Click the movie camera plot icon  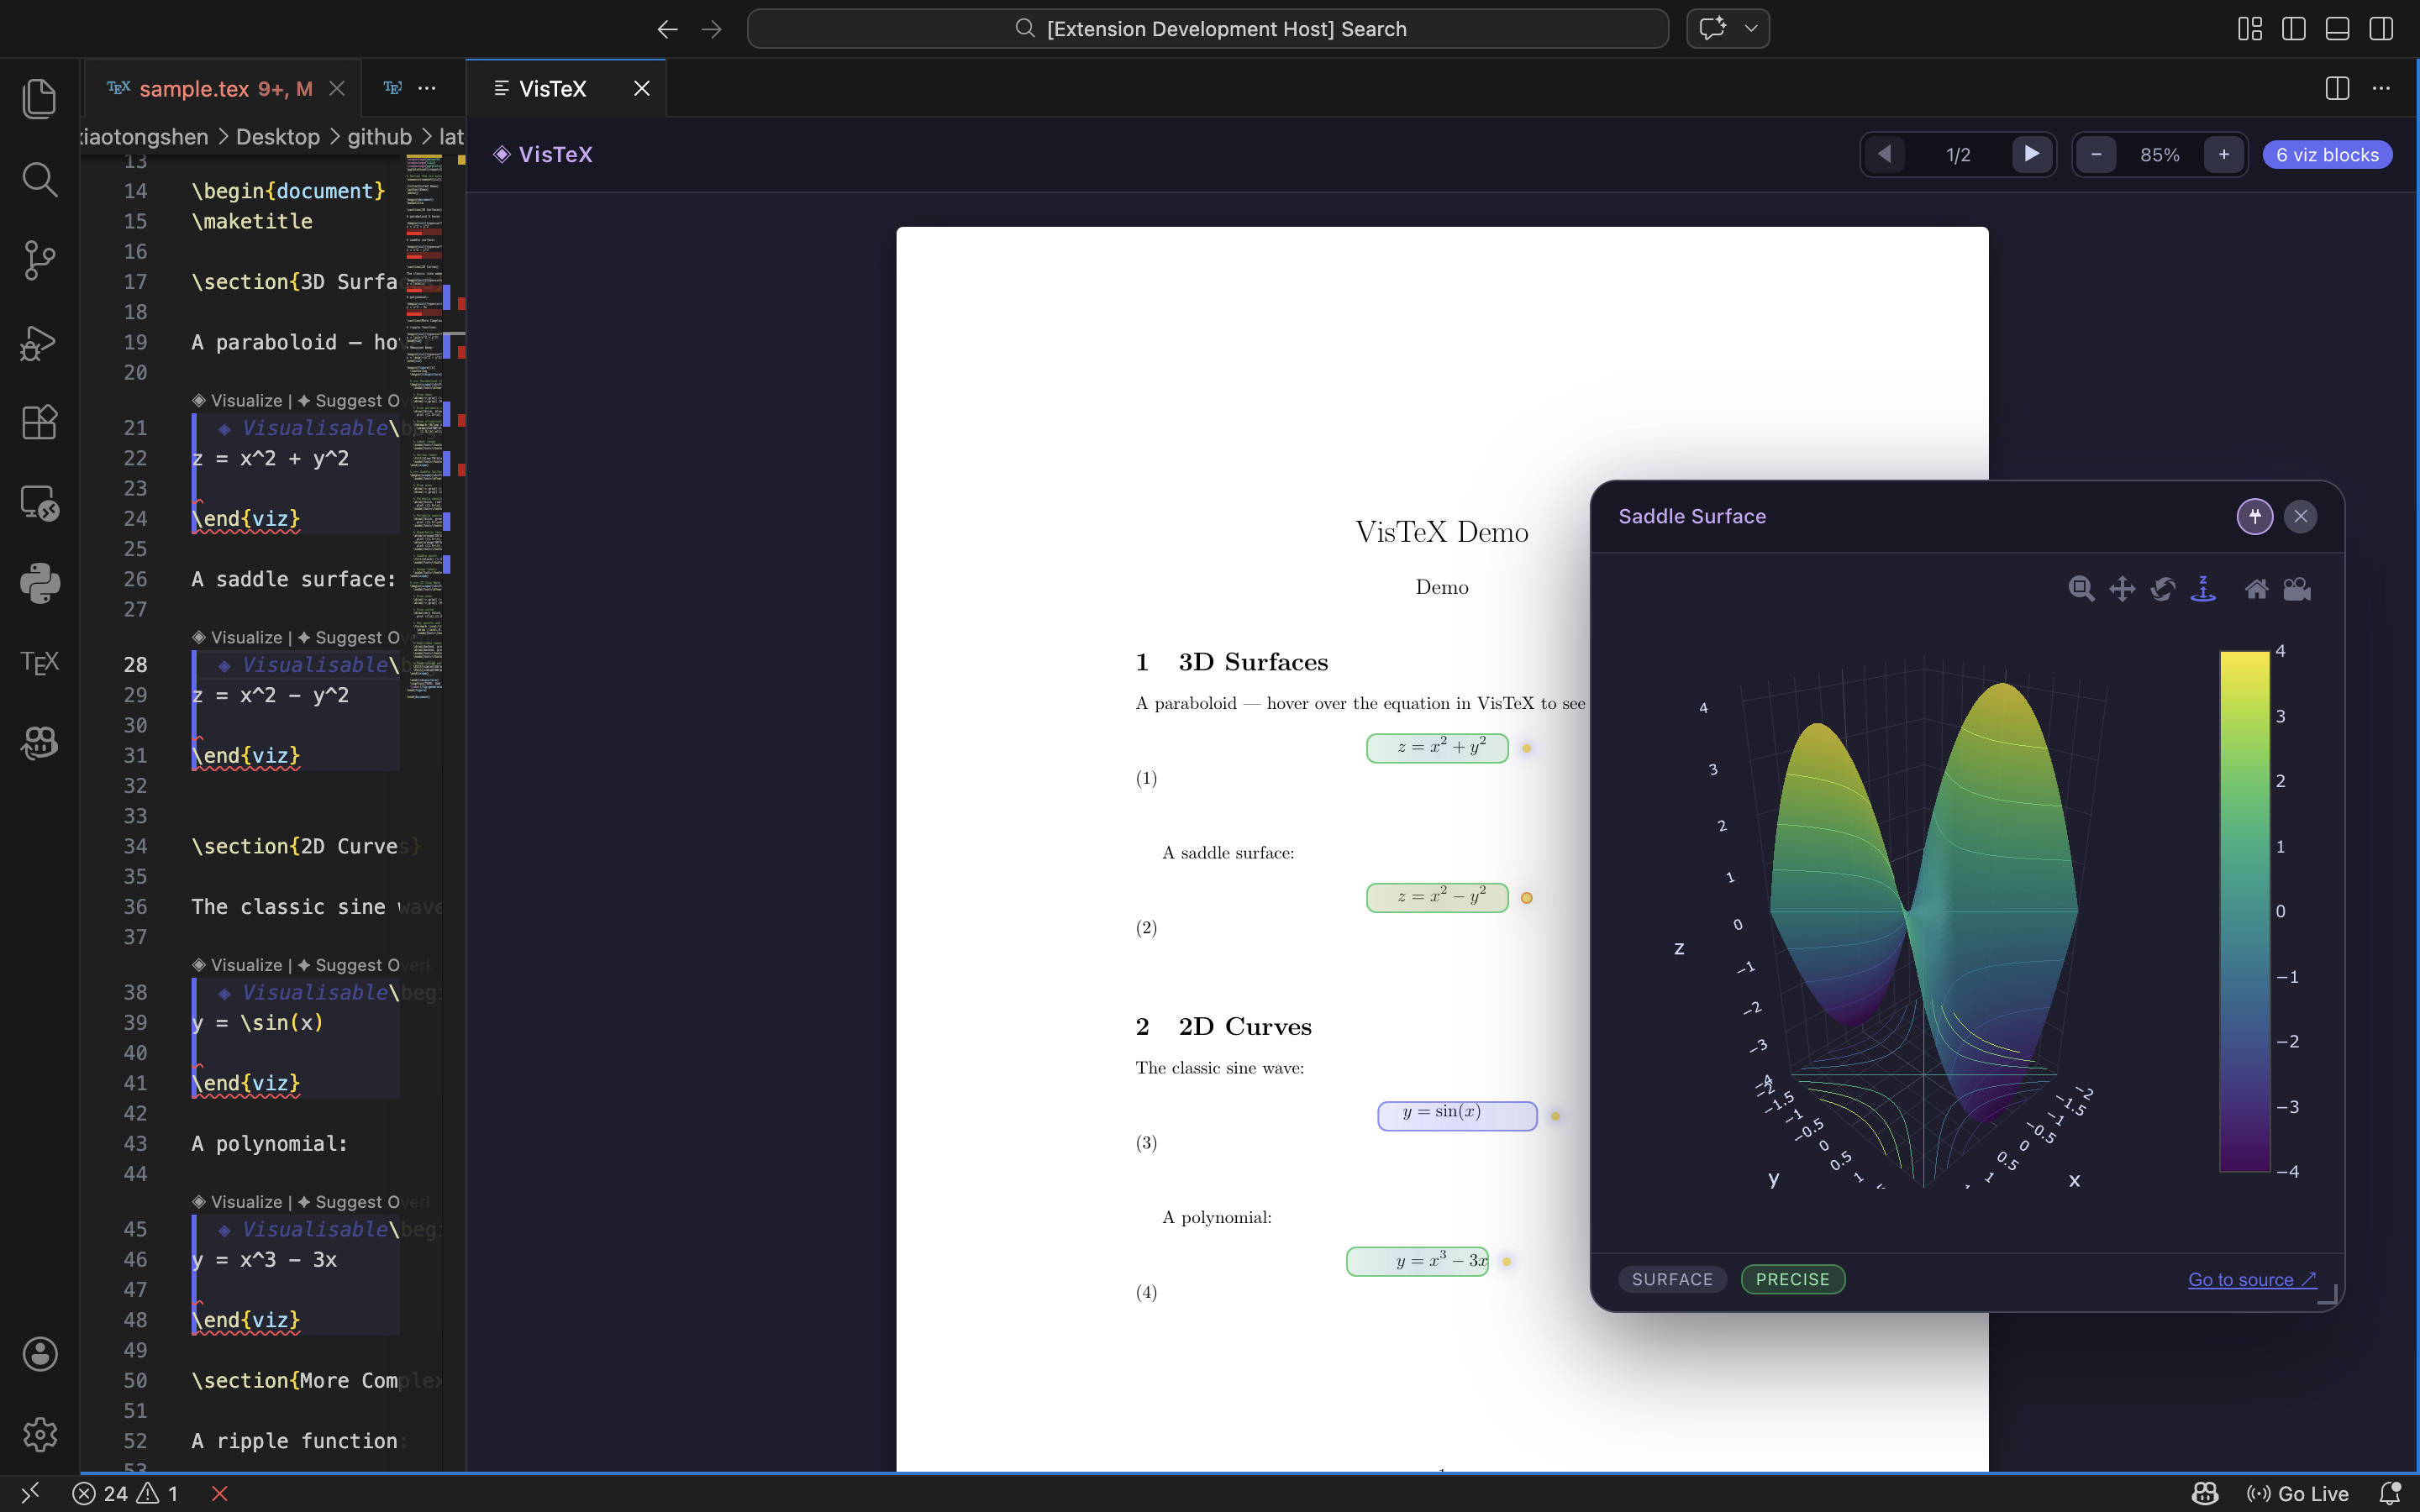pyautogui.click(x=2297, y=589)
